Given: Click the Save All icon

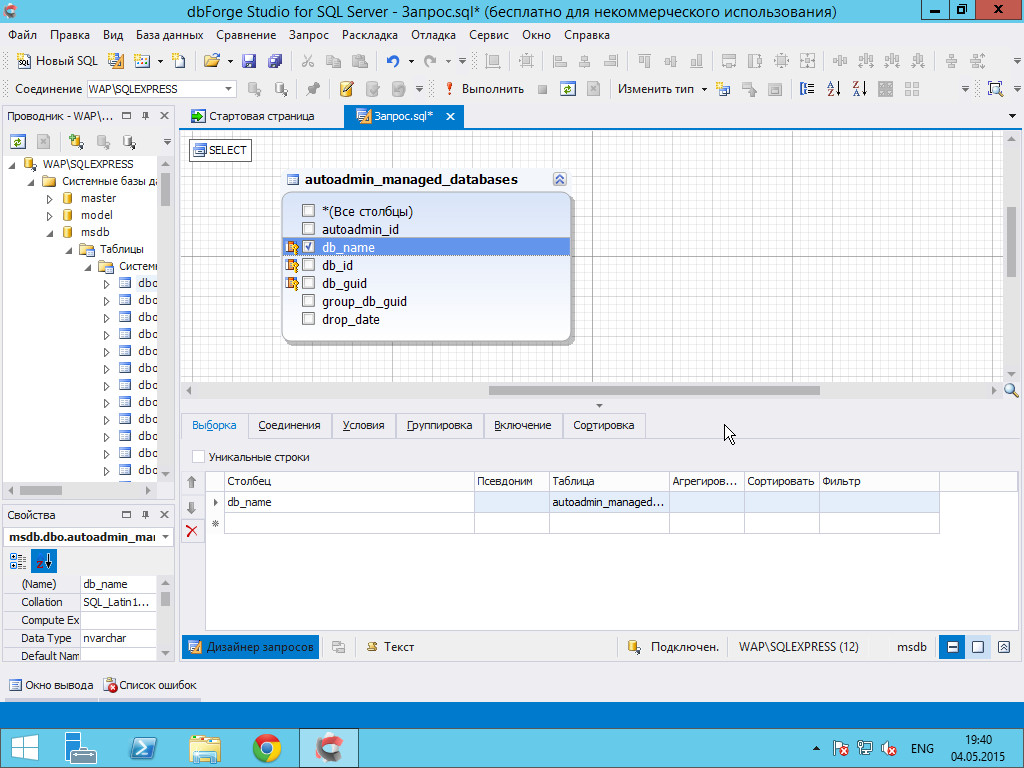Looking at the screenshot, I should (x=275, y=61).
